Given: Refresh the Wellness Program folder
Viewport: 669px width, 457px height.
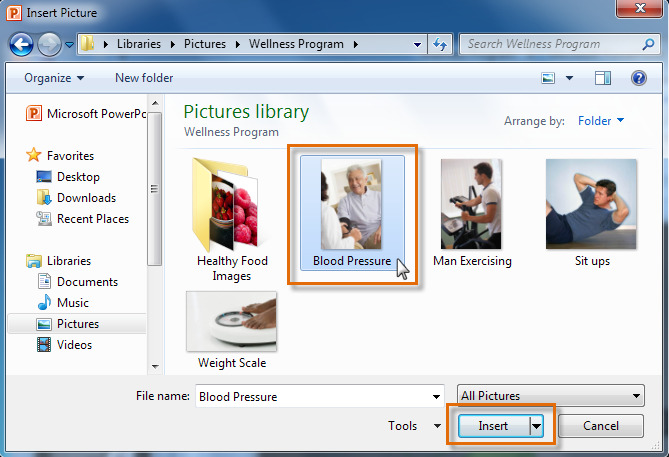Looking at the screenshot, I should (440, 44).
